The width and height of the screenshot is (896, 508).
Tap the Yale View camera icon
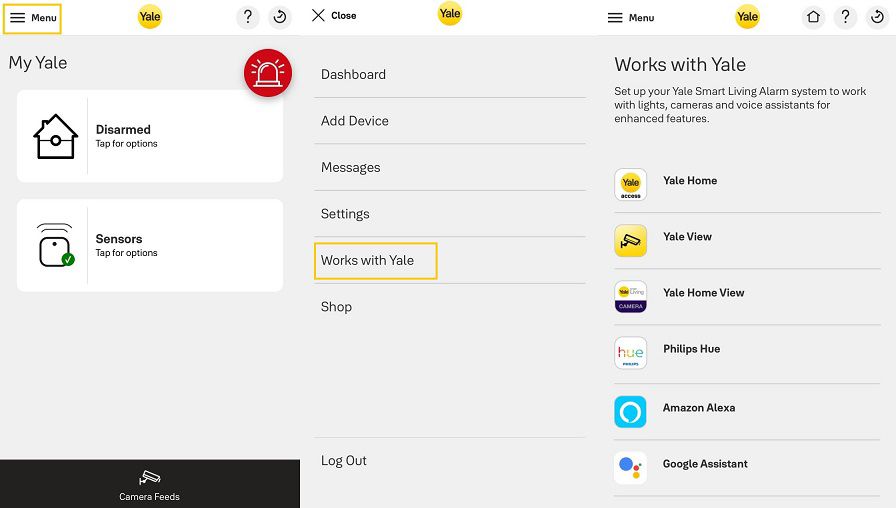pyautogui.click(x=630, y=241)
